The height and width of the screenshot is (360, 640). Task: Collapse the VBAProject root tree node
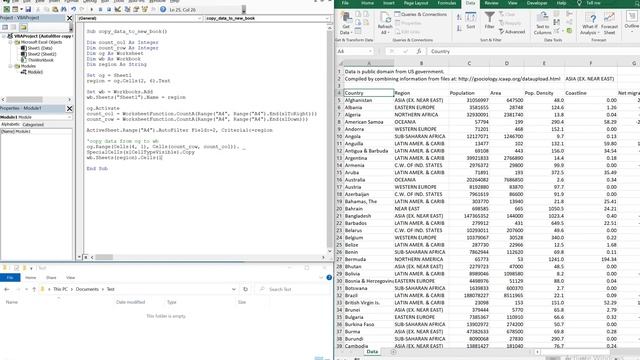coord(4,36)
